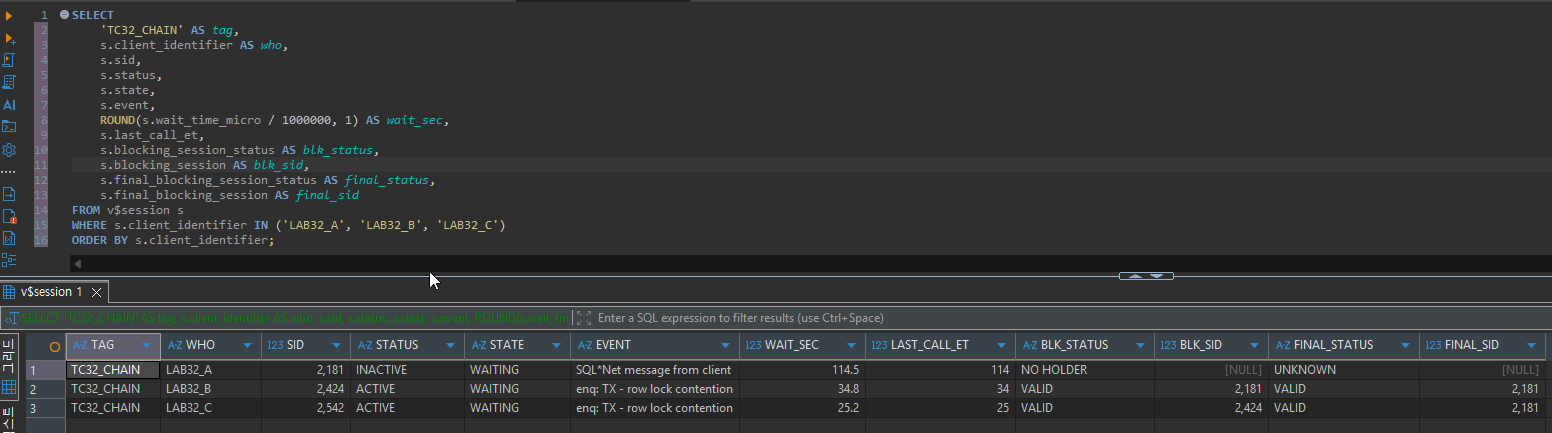Click the export/output panel icon with arrow
Screen dimensions: 1552x433
click(9, 194)
